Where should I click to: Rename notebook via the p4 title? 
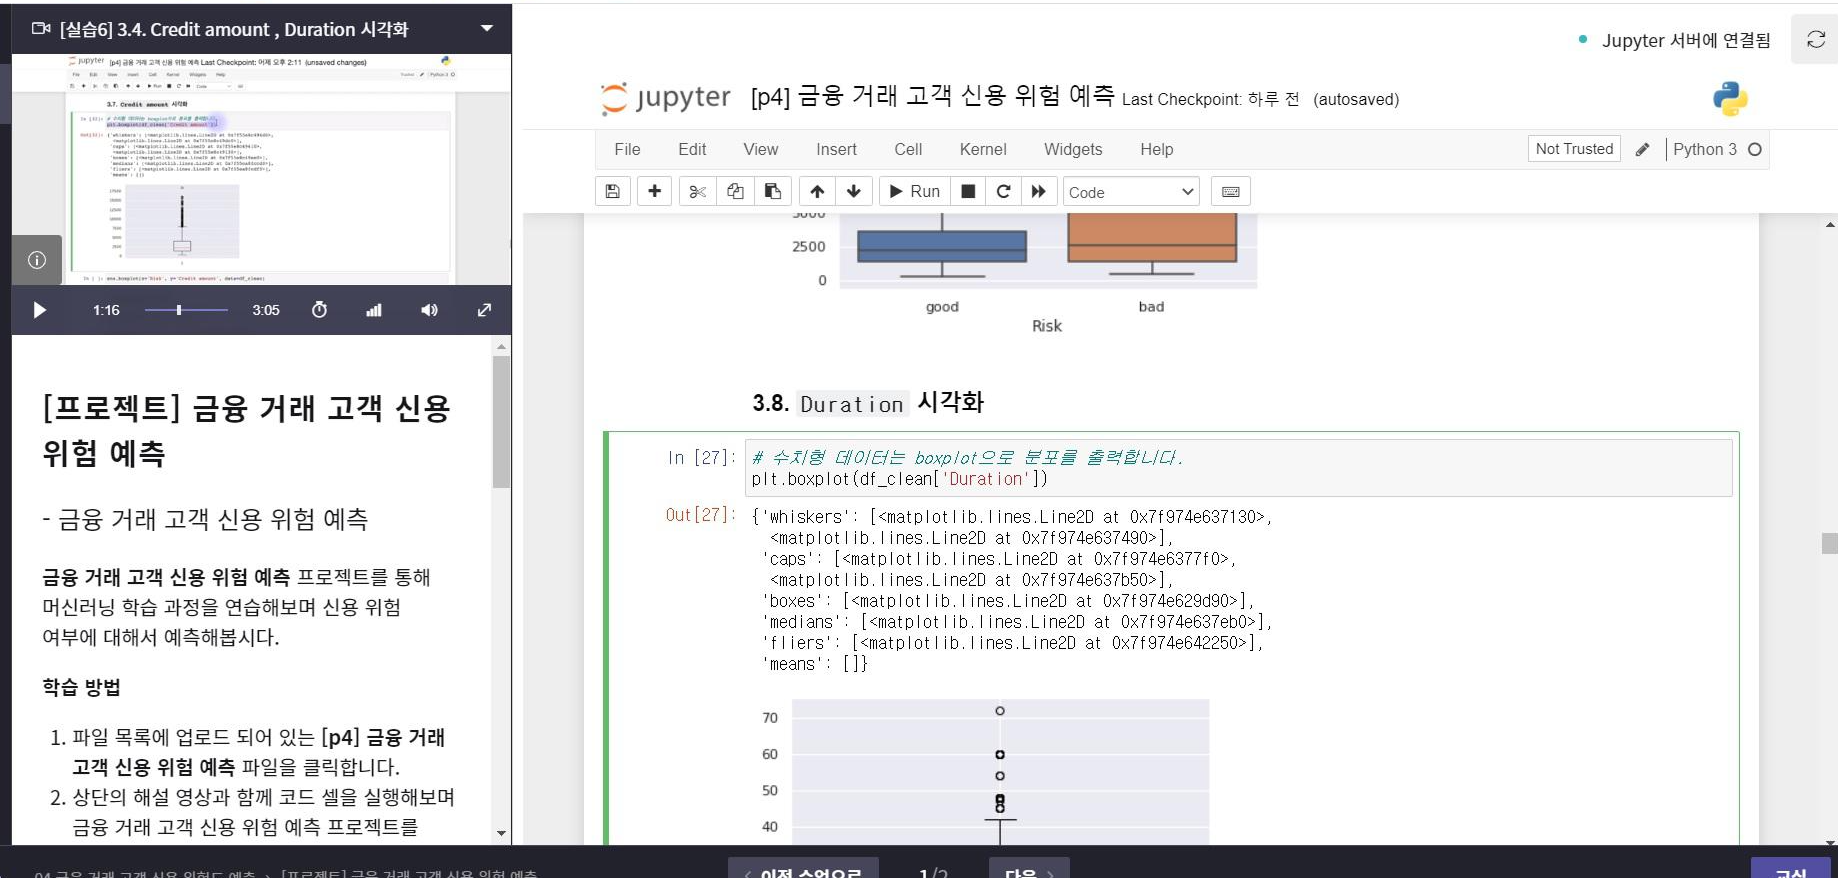[933, 96]
